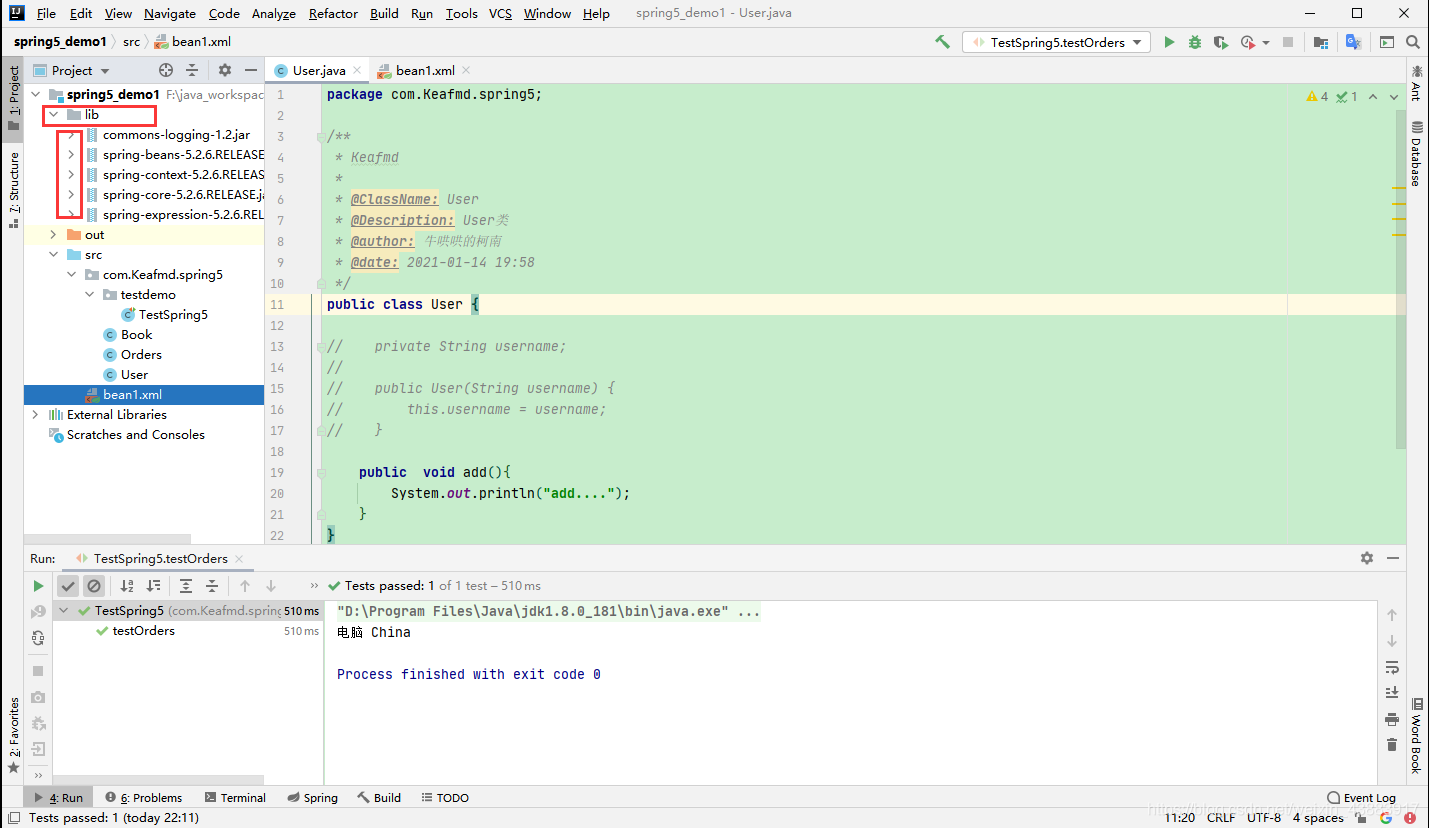Viewport: 1429px width, 828px height.
Task: Open the Spring tool window
Action: coord(312,798)
